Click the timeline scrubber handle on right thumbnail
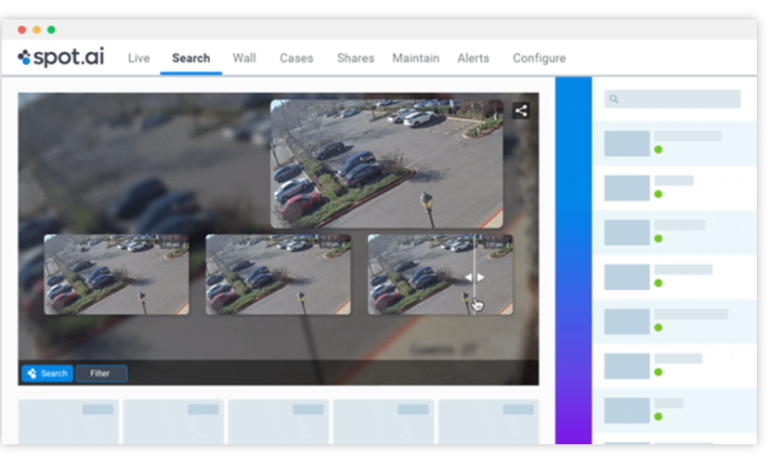The height and width of the screenshot is (460, 768). [475, 277]
